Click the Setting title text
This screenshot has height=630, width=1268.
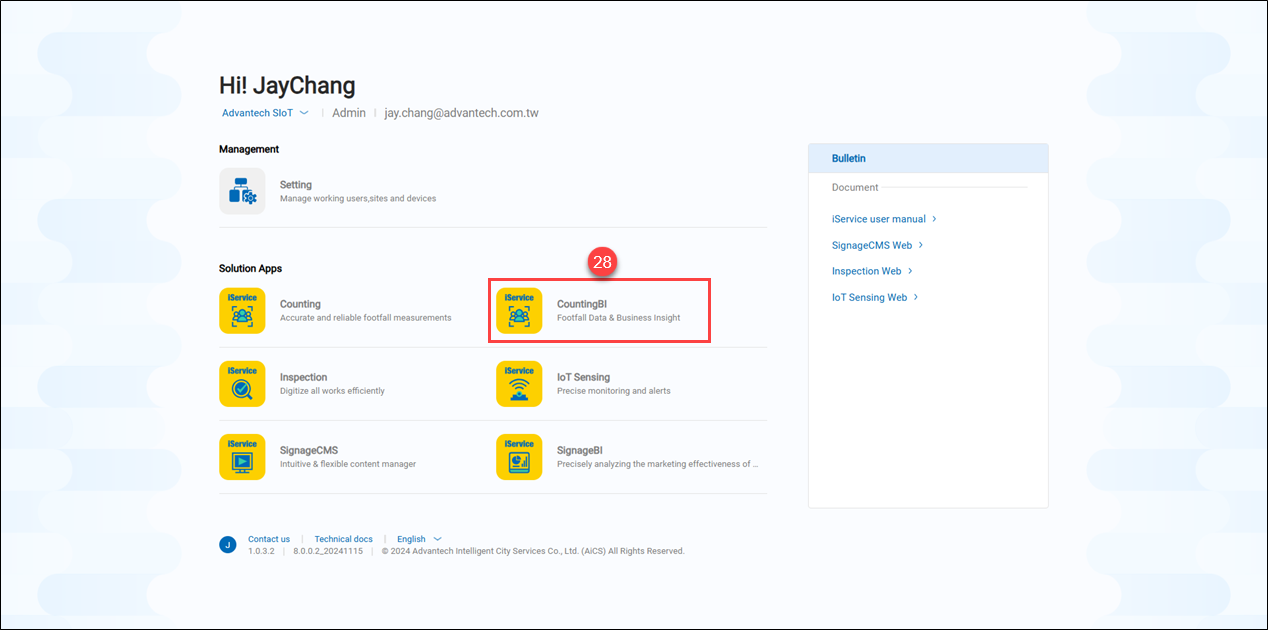296,185
